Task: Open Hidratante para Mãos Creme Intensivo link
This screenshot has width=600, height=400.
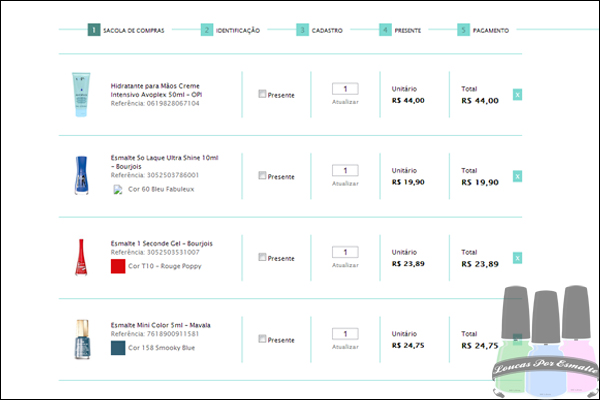Action: click(157, 90)
